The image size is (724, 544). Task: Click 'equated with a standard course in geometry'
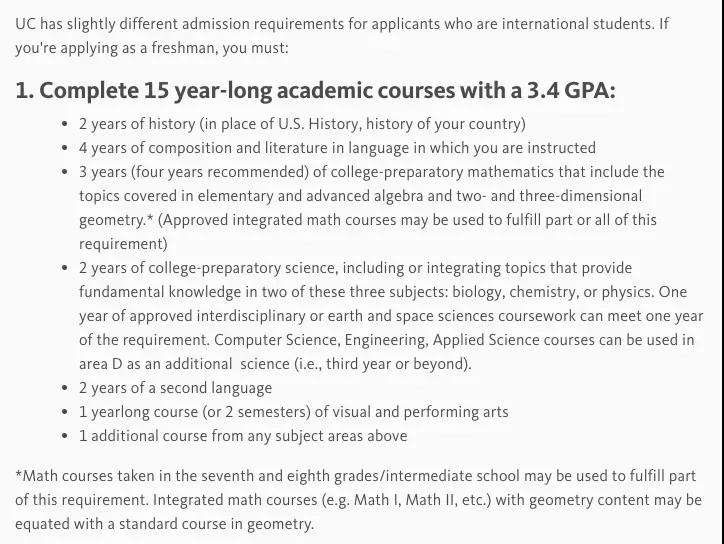click(164, 524)
